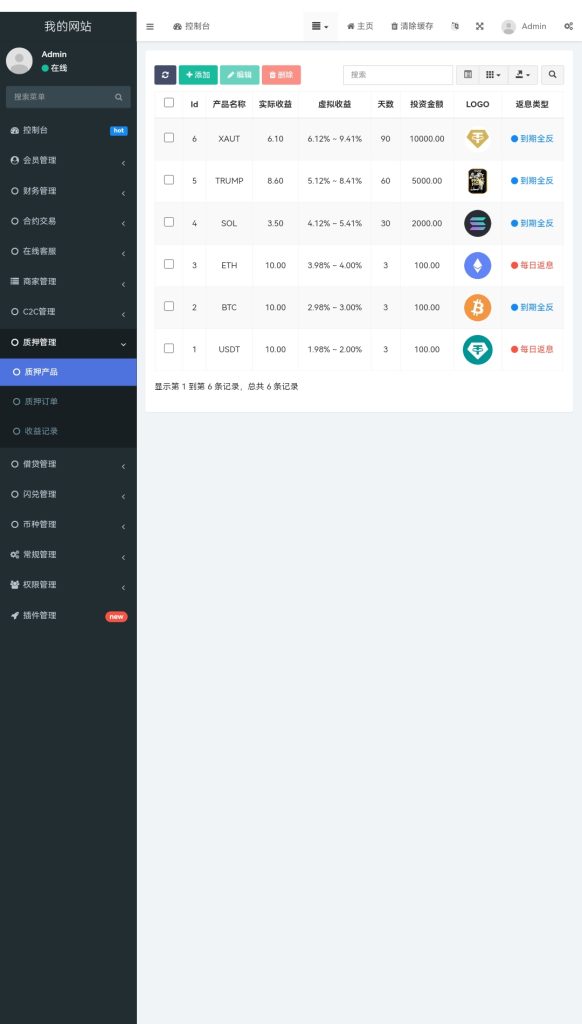The height and width of the screenshot is (1024, 582).
Task: Open settings gears icon at top right
Action: click(568, 26)
